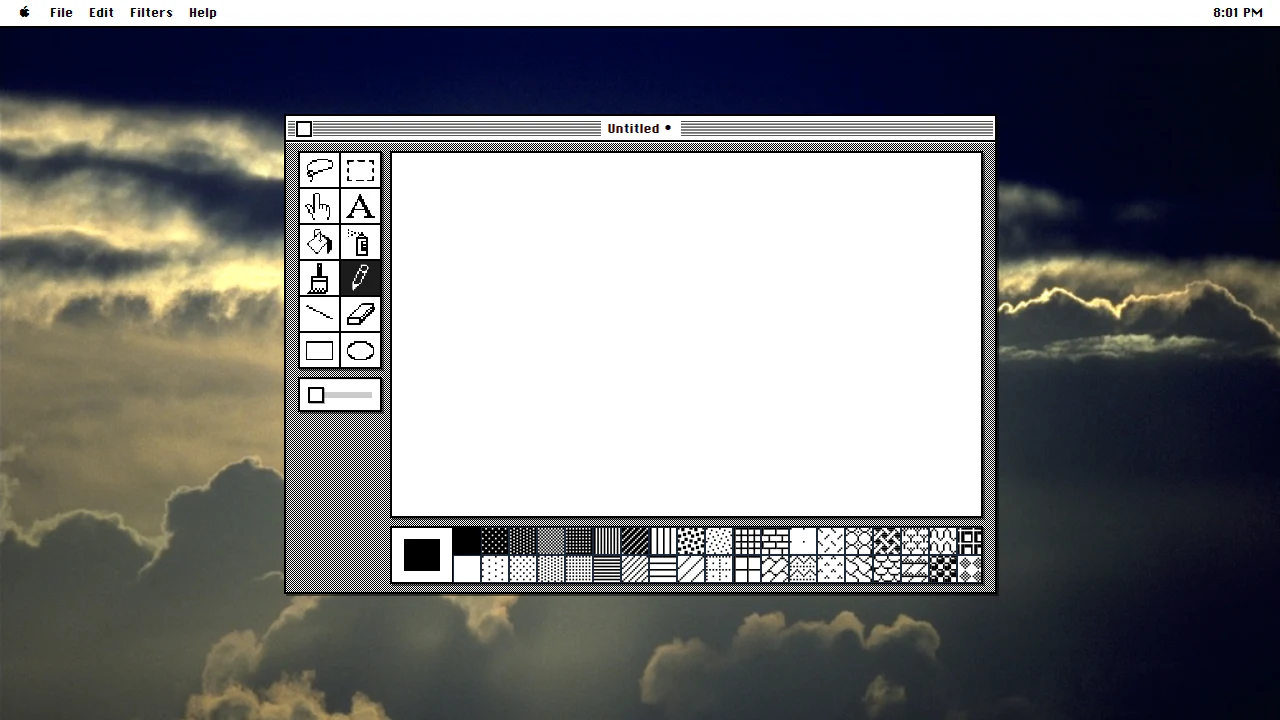Pick the Ellipse shape tool

[360, 350]
